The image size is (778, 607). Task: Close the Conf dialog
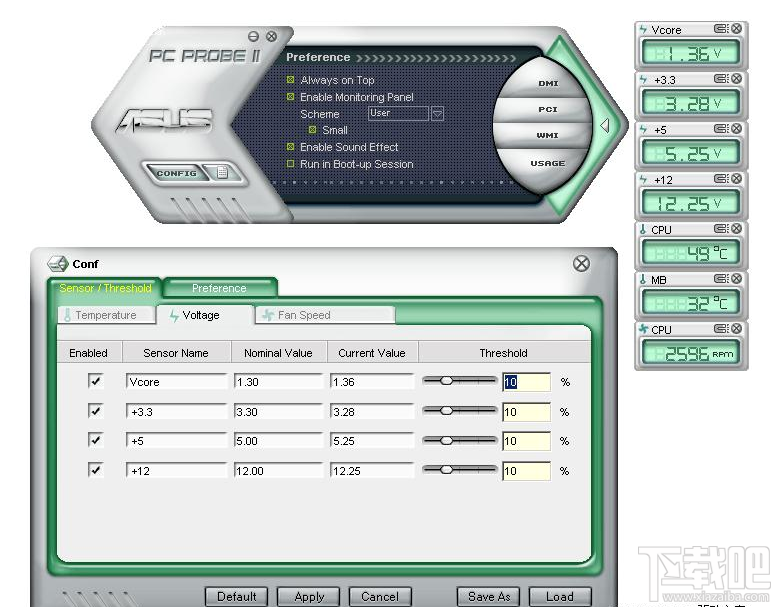click(x=582, y=263)
